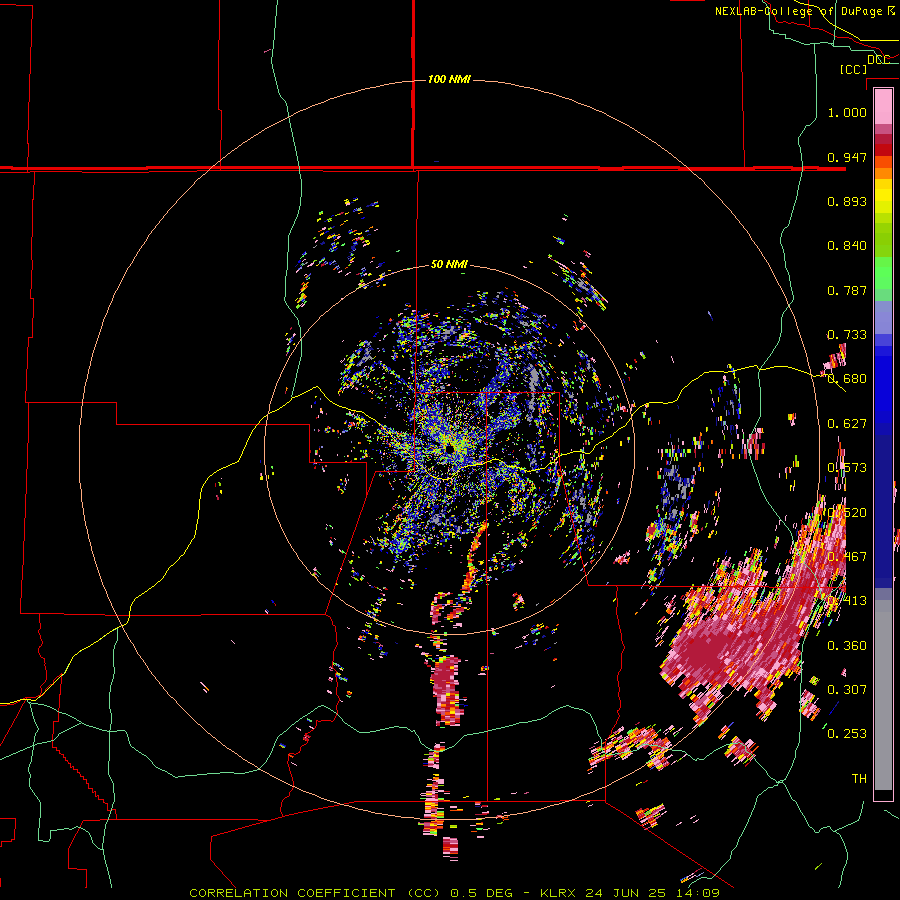Image resolution: width=900 pixels, height=900 pixels.
Task: Click the KLRX station identifier
Action: pyautogui.click(x=559, y=893)
